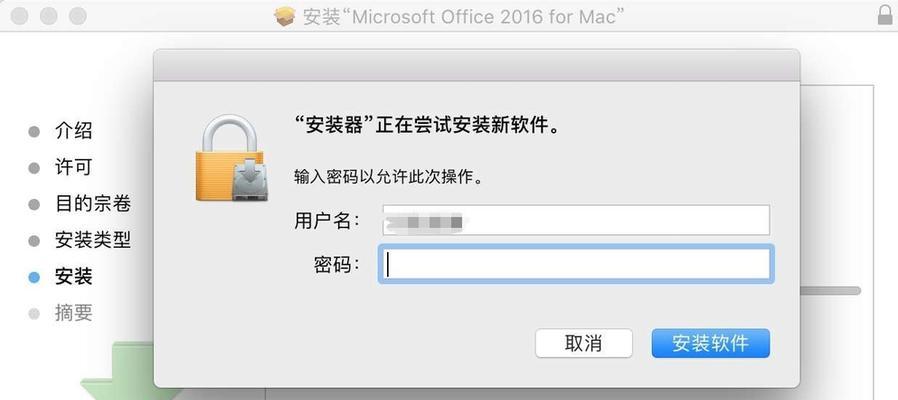Viewport: 898px width, 400px height.
Task: Go to the 目的宗卷 step
Action: tap(93, 204)
